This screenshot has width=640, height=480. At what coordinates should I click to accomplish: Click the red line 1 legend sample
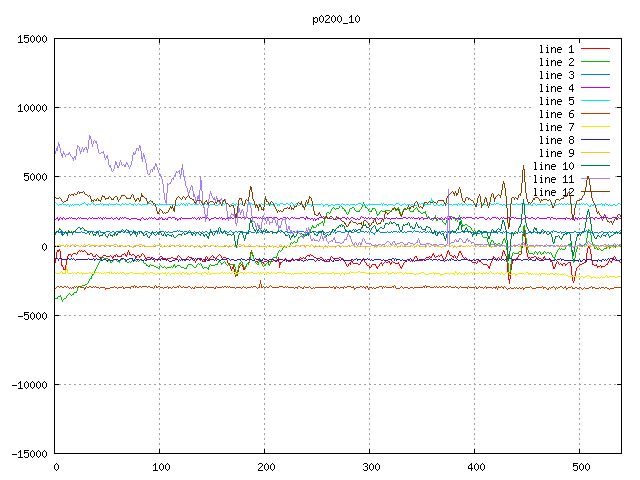(595, 49)
